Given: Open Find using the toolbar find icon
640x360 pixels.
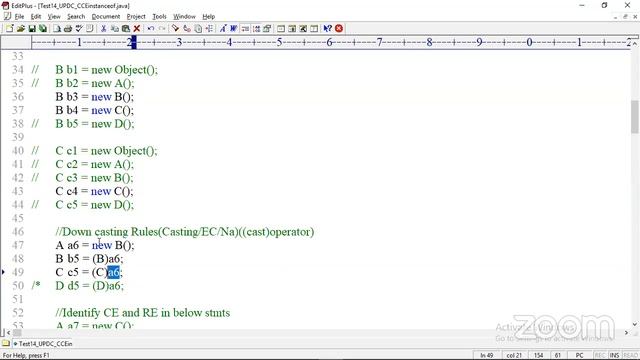Looking at the screenshot, I should tap(176, 29).
